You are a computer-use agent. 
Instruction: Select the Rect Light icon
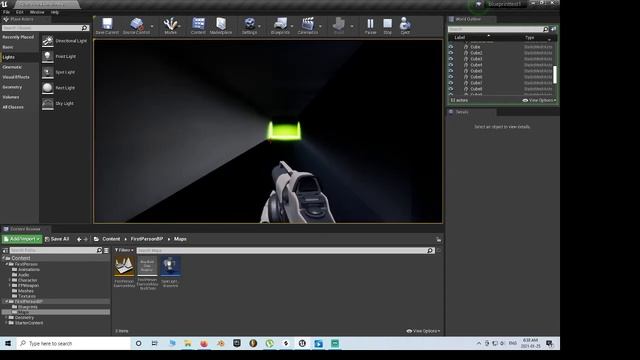[47, 88]
